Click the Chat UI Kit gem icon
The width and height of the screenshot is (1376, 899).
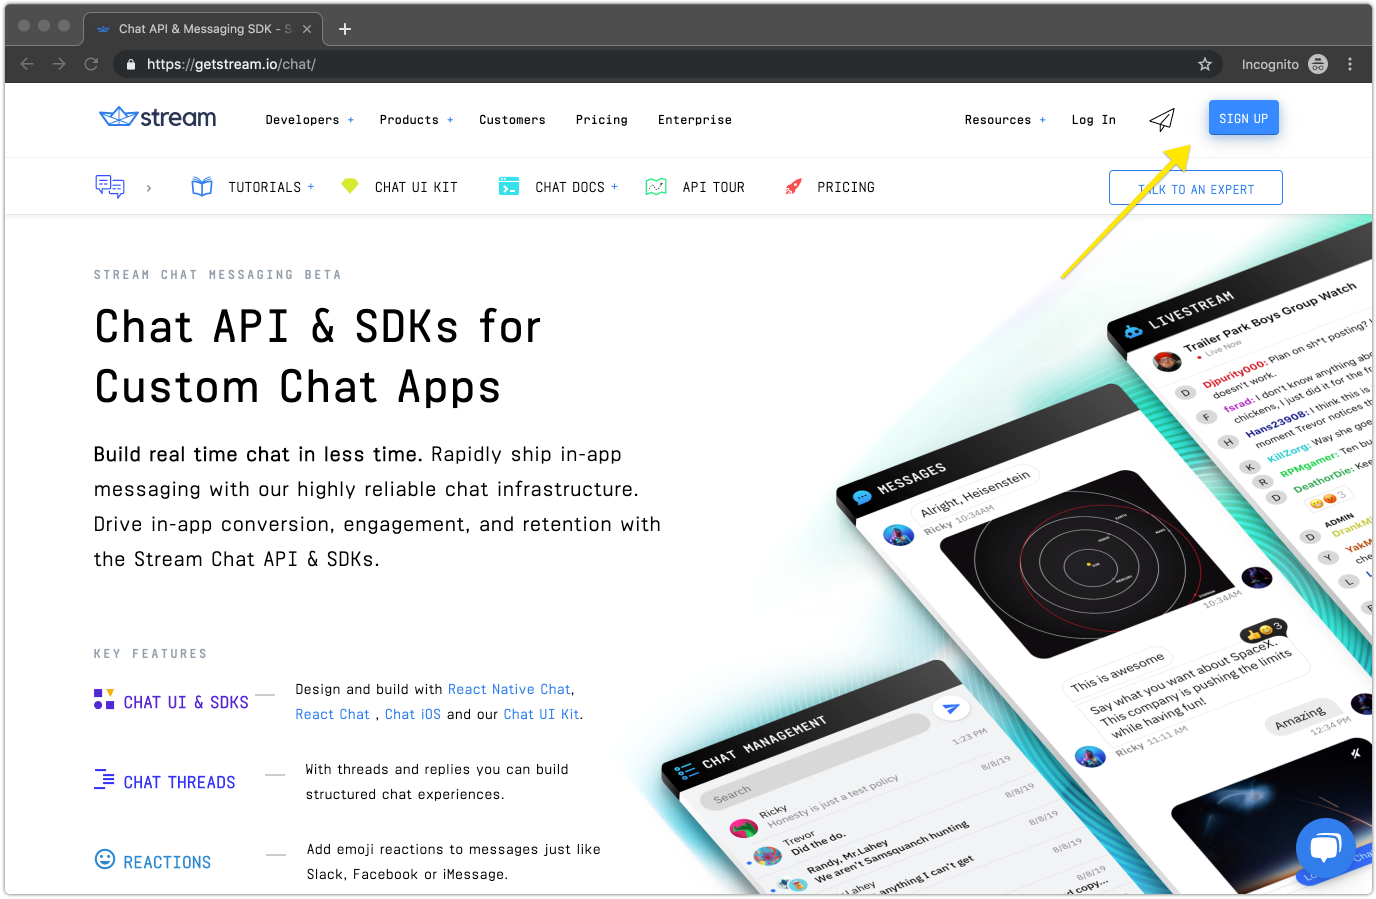pyautogui.click(x=350, y=186)
